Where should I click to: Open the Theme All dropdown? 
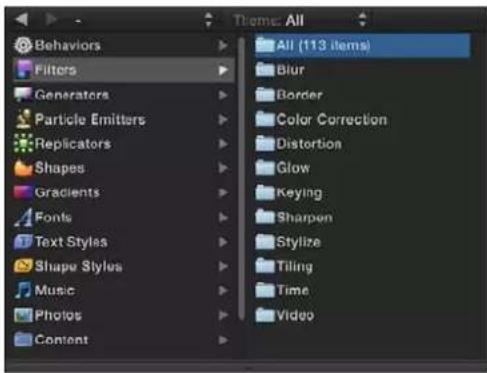coord(363,20)
